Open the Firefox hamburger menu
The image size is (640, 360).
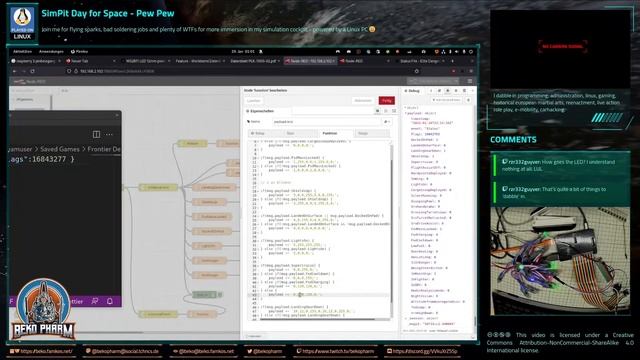(x=471, y=71)
